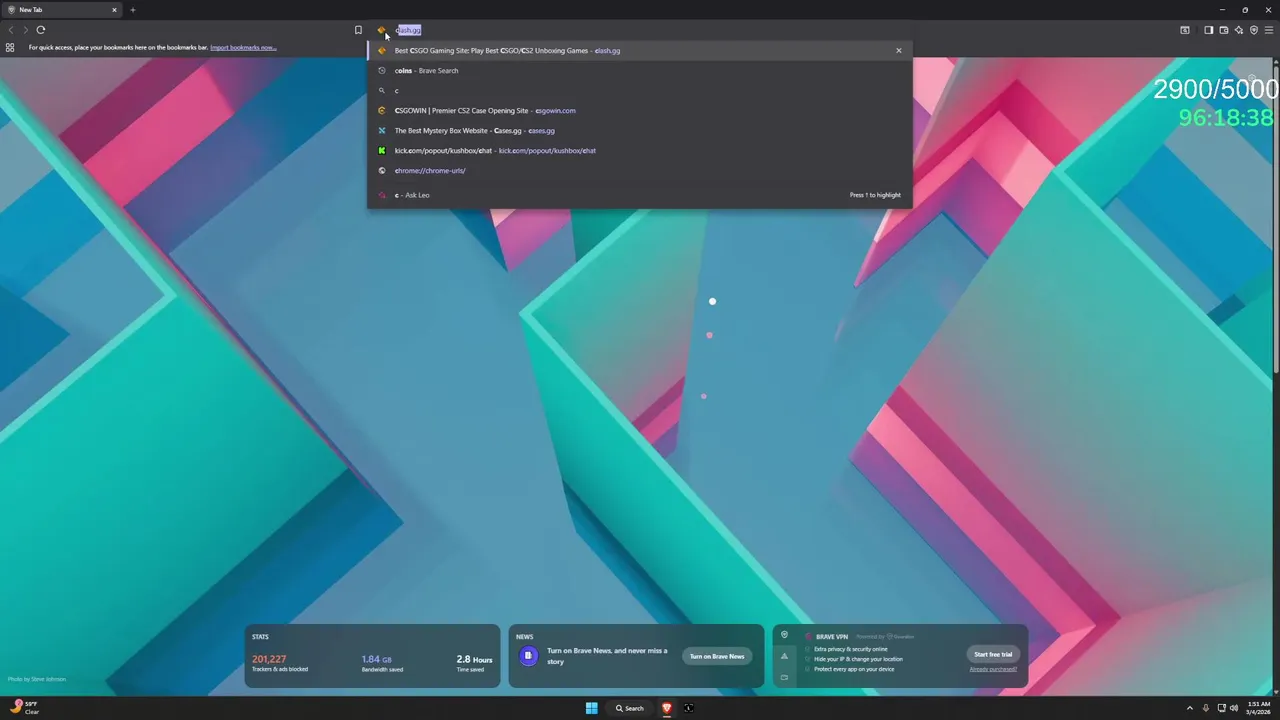Open the Brave hamburger main menu

[x=1269, y=30]
